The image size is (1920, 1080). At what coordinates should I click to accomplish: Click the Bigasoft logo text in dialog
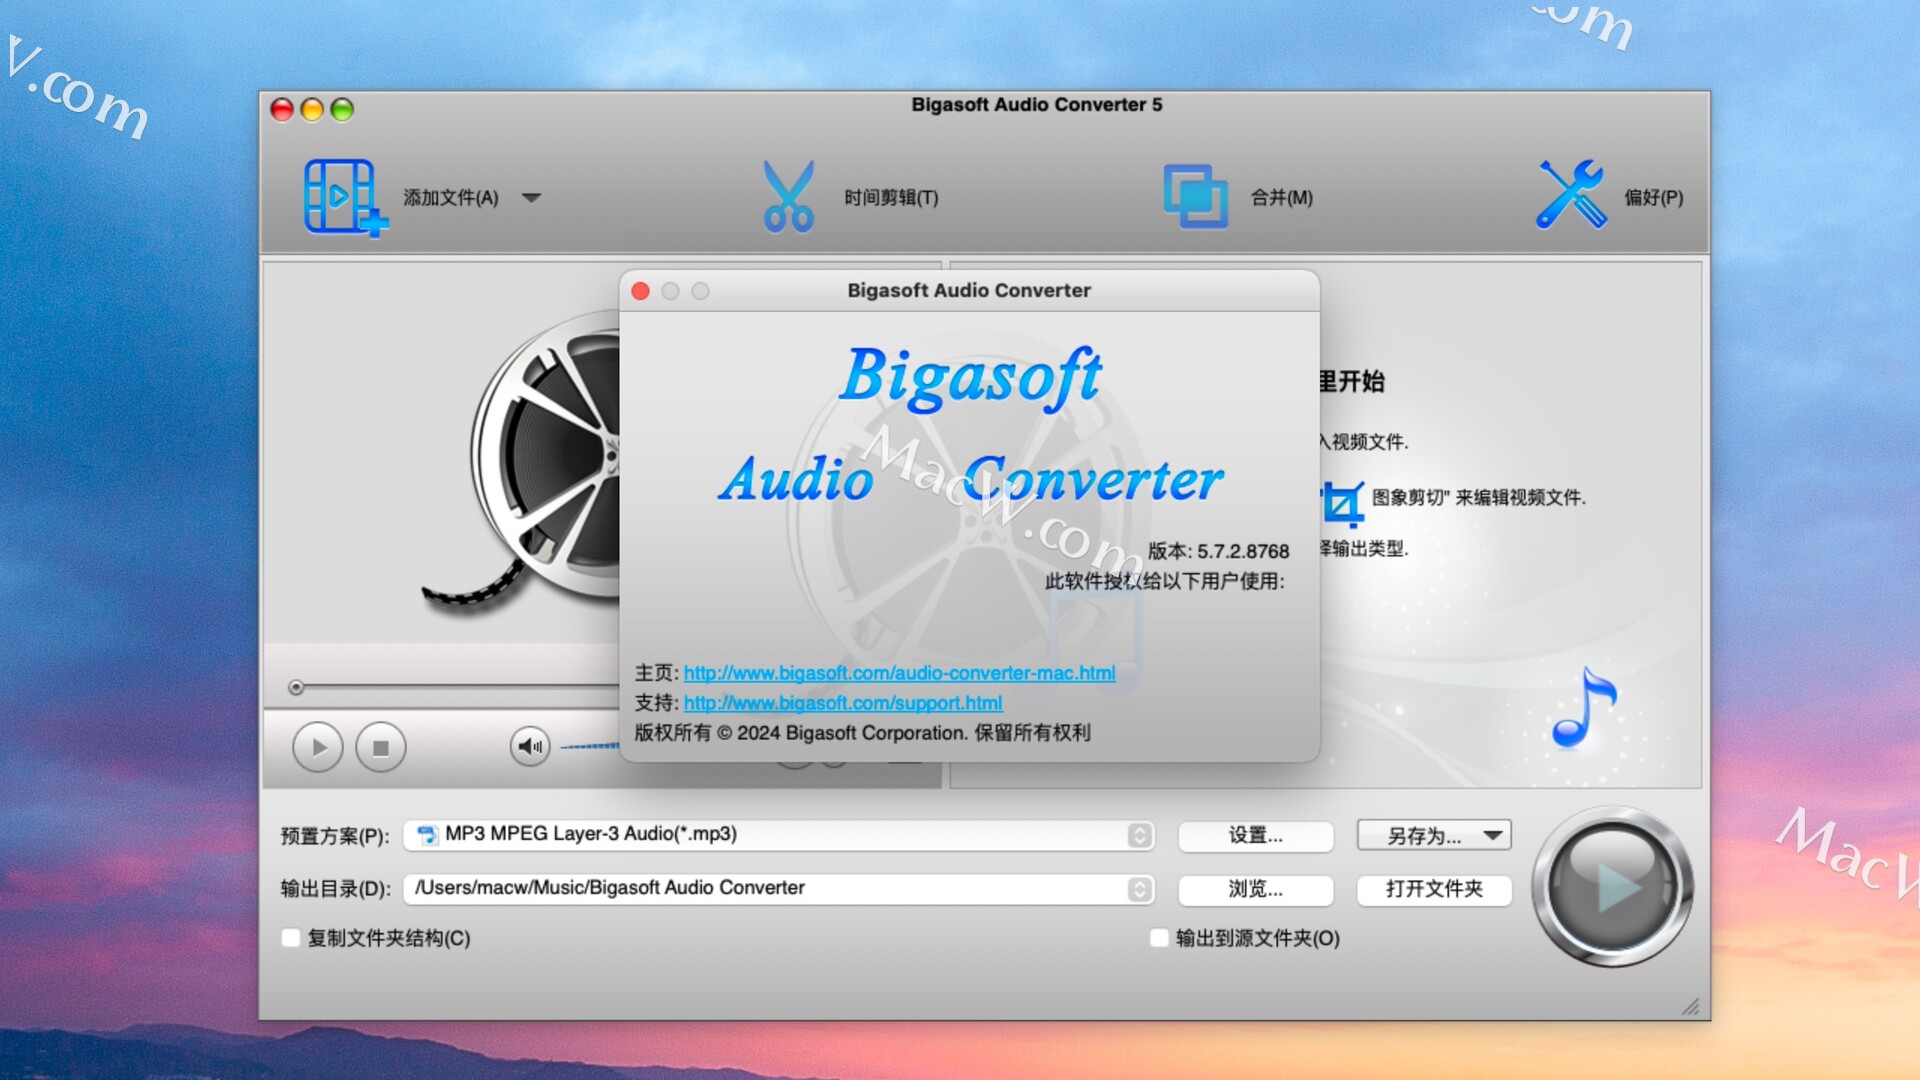click(971, 377)
